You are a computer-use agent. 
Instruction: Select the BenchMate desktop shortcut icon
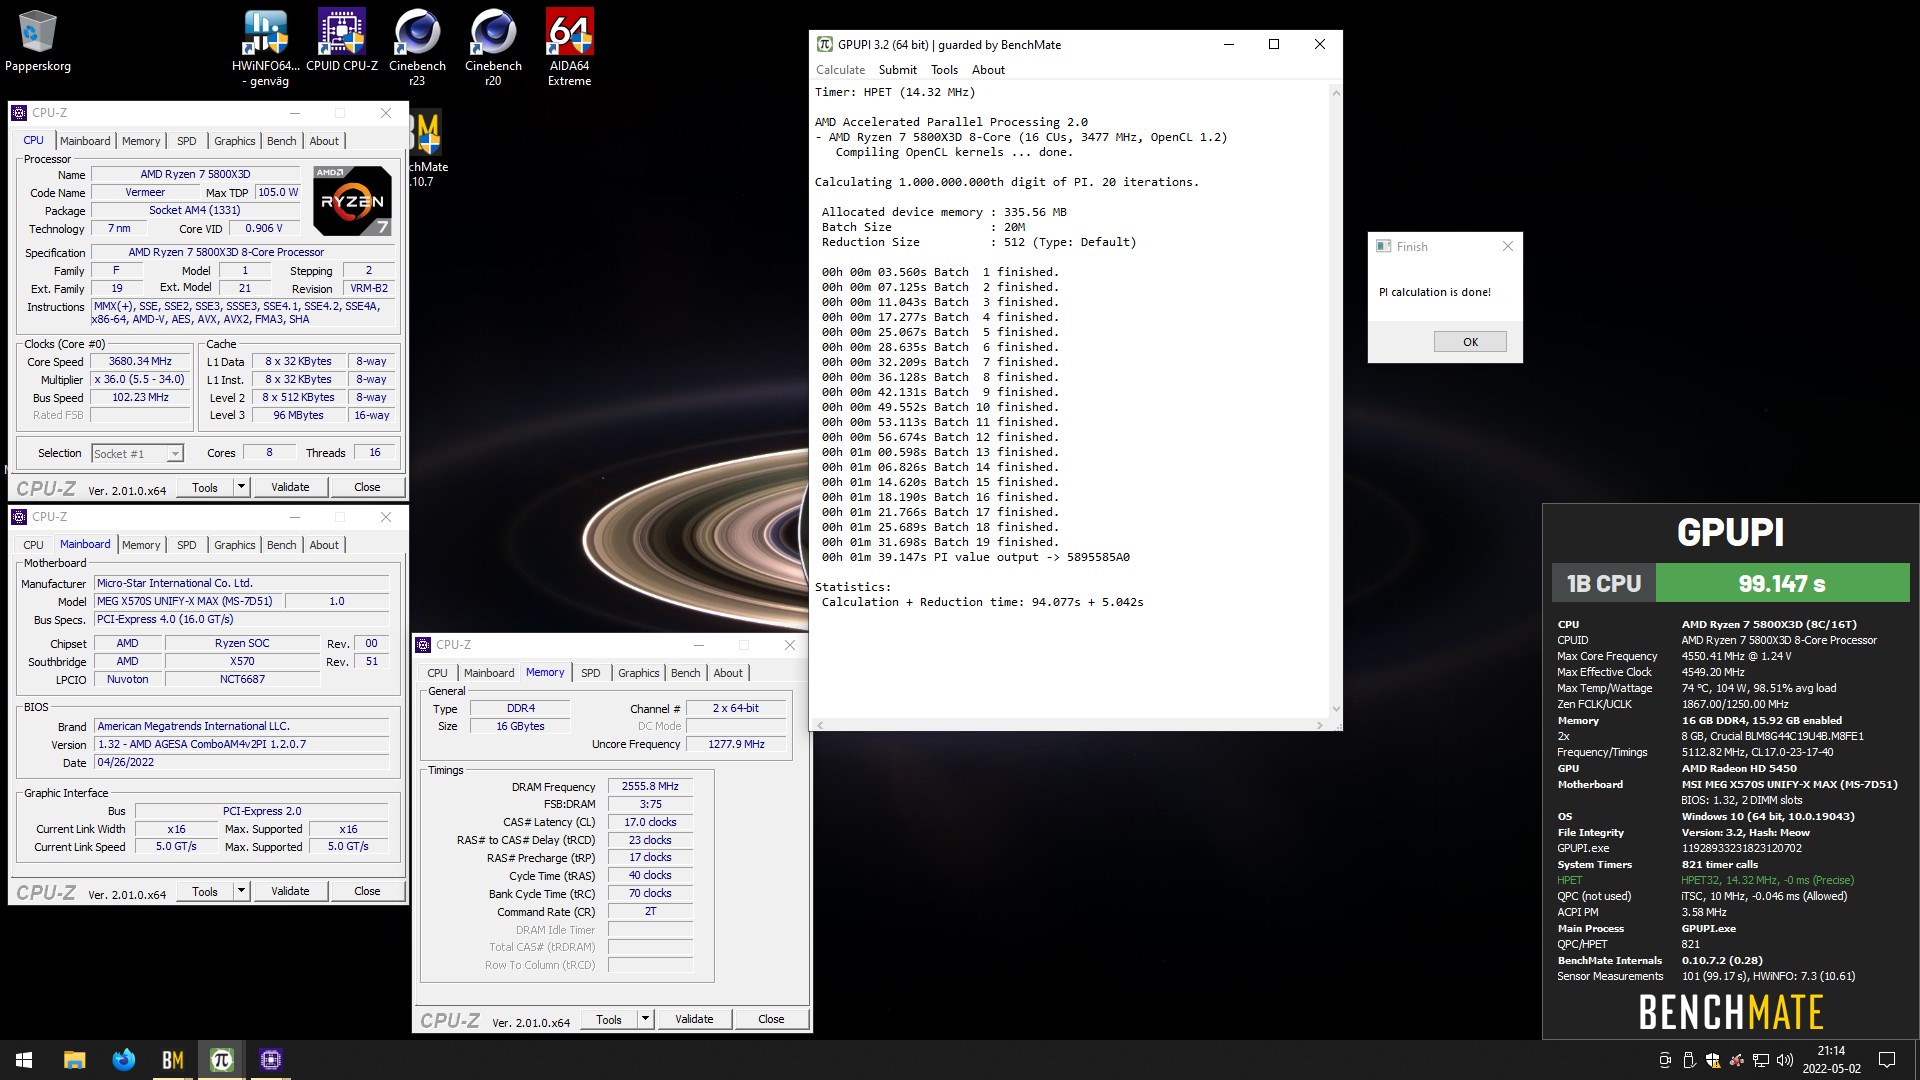click(428, 150)
